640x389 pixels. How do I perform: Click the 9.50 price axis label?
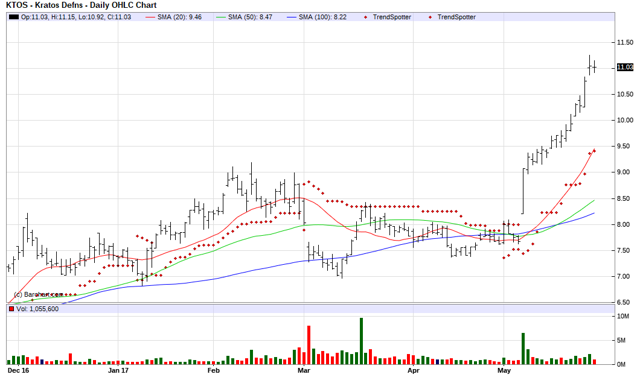pyautogui.click(x=625, y=146)
